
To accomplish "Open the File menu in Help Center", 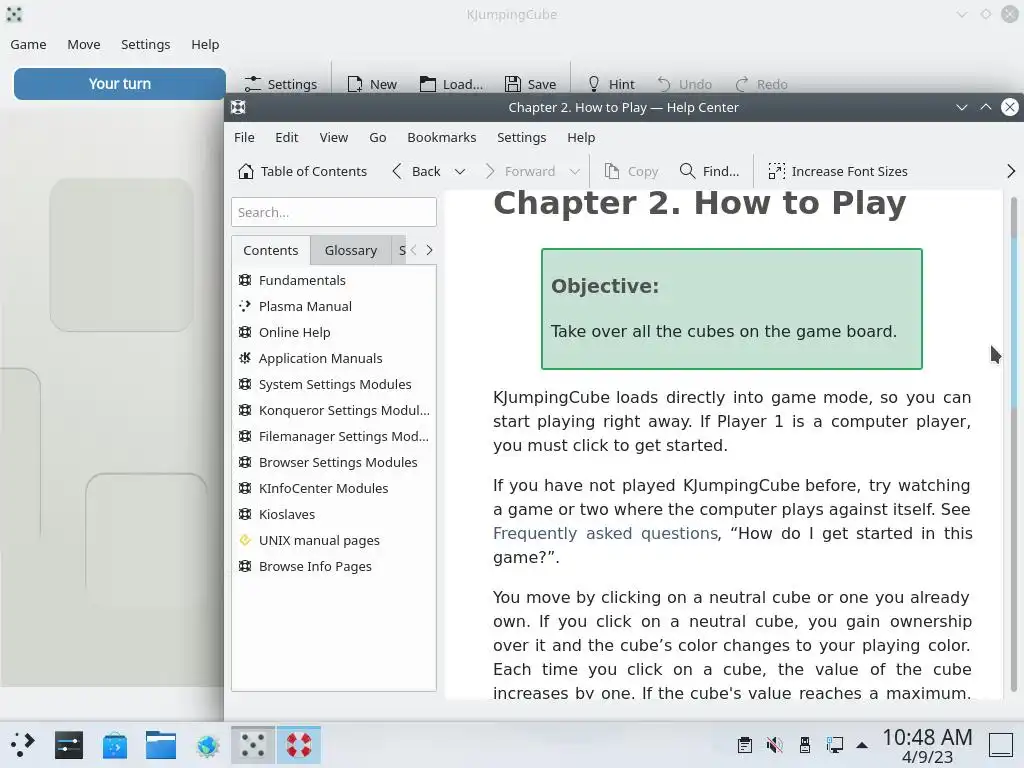I will click(x=244, y=137).
